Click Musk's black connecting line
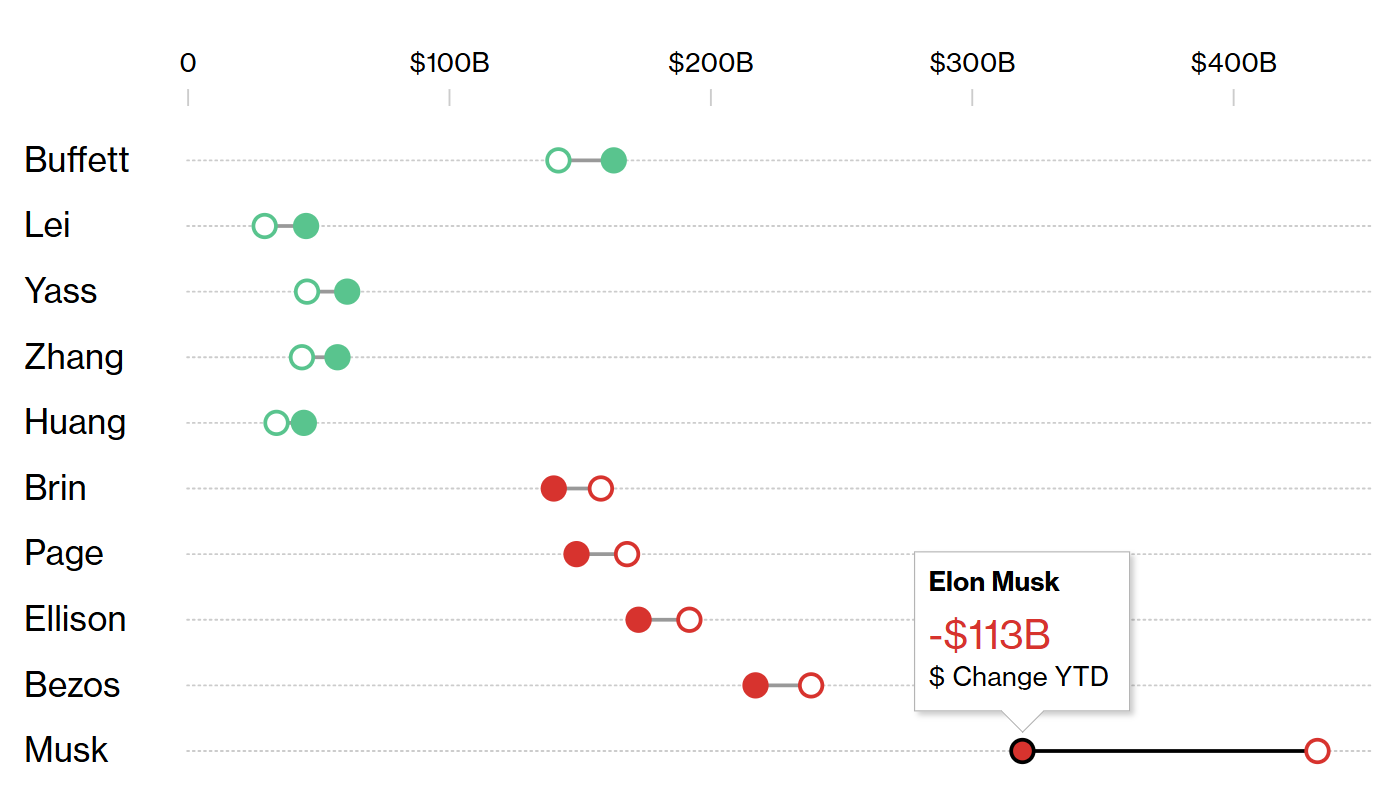Image resolution: width=1400 pixels, height=811 pixels. (1170, 751)
